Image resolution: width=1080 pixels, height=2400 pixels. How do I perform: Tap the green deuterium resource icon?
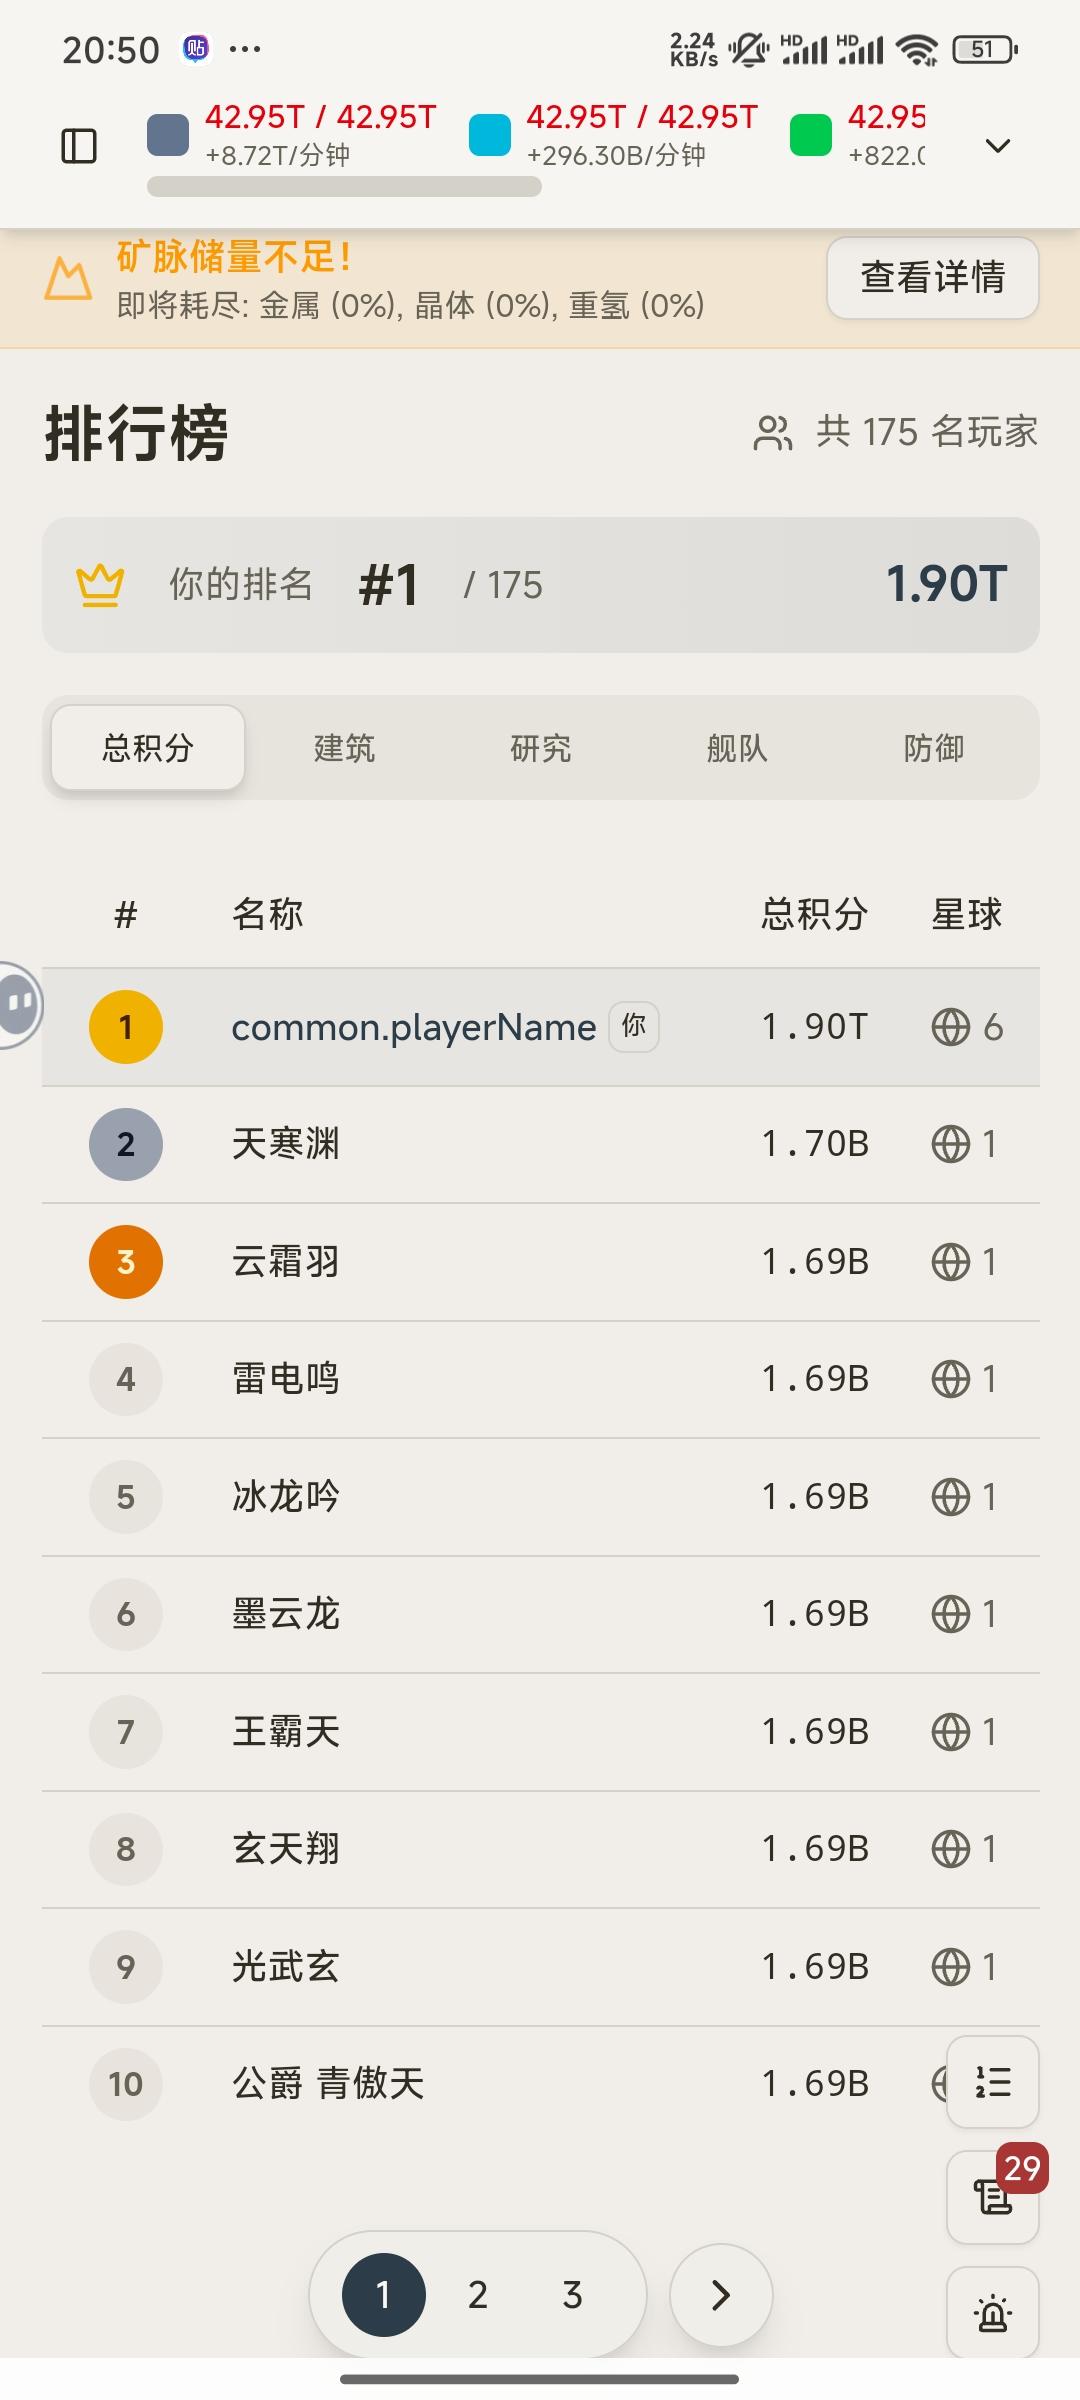click(810, 135)
